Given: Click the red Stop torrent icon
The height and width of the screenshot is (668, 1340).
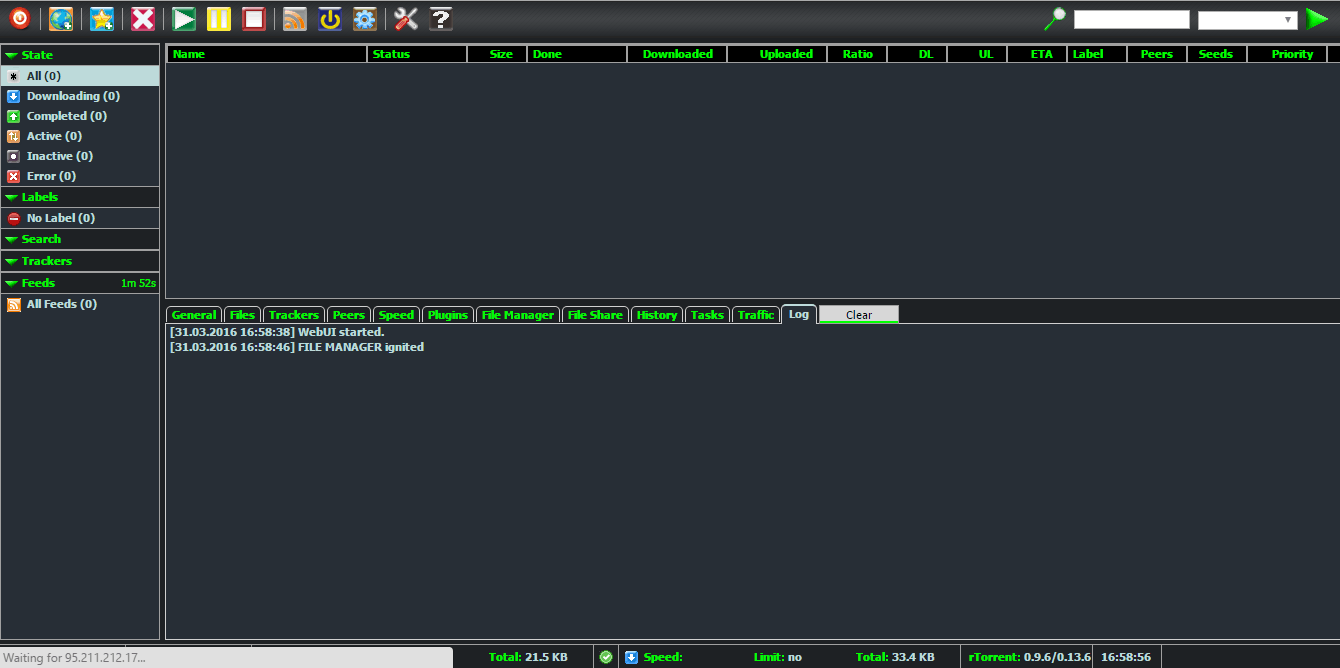Looking at the screenshot, I should (x=254, y=19).
